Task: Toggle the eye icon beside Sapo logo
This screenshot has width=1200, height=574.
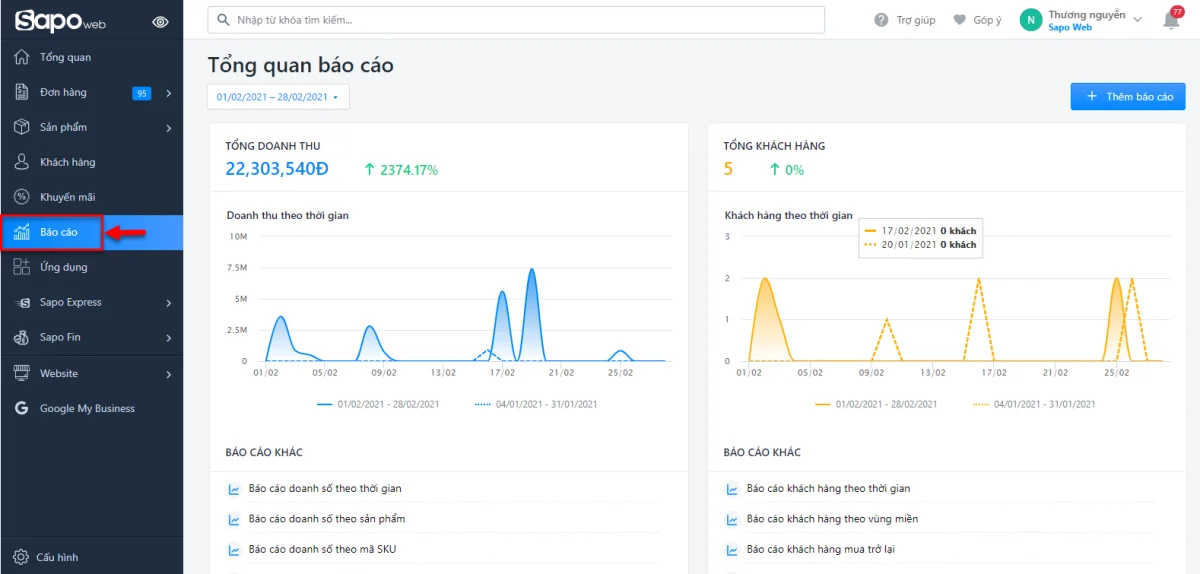Action: (x=160, y=22)
